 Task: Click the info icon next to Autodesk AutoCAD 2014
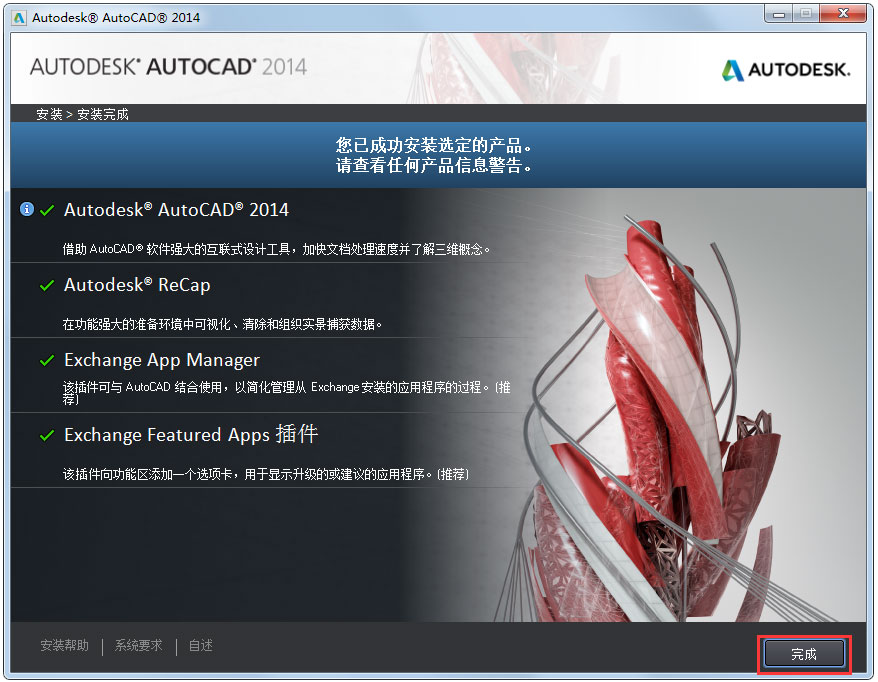(x=25, y=208)
